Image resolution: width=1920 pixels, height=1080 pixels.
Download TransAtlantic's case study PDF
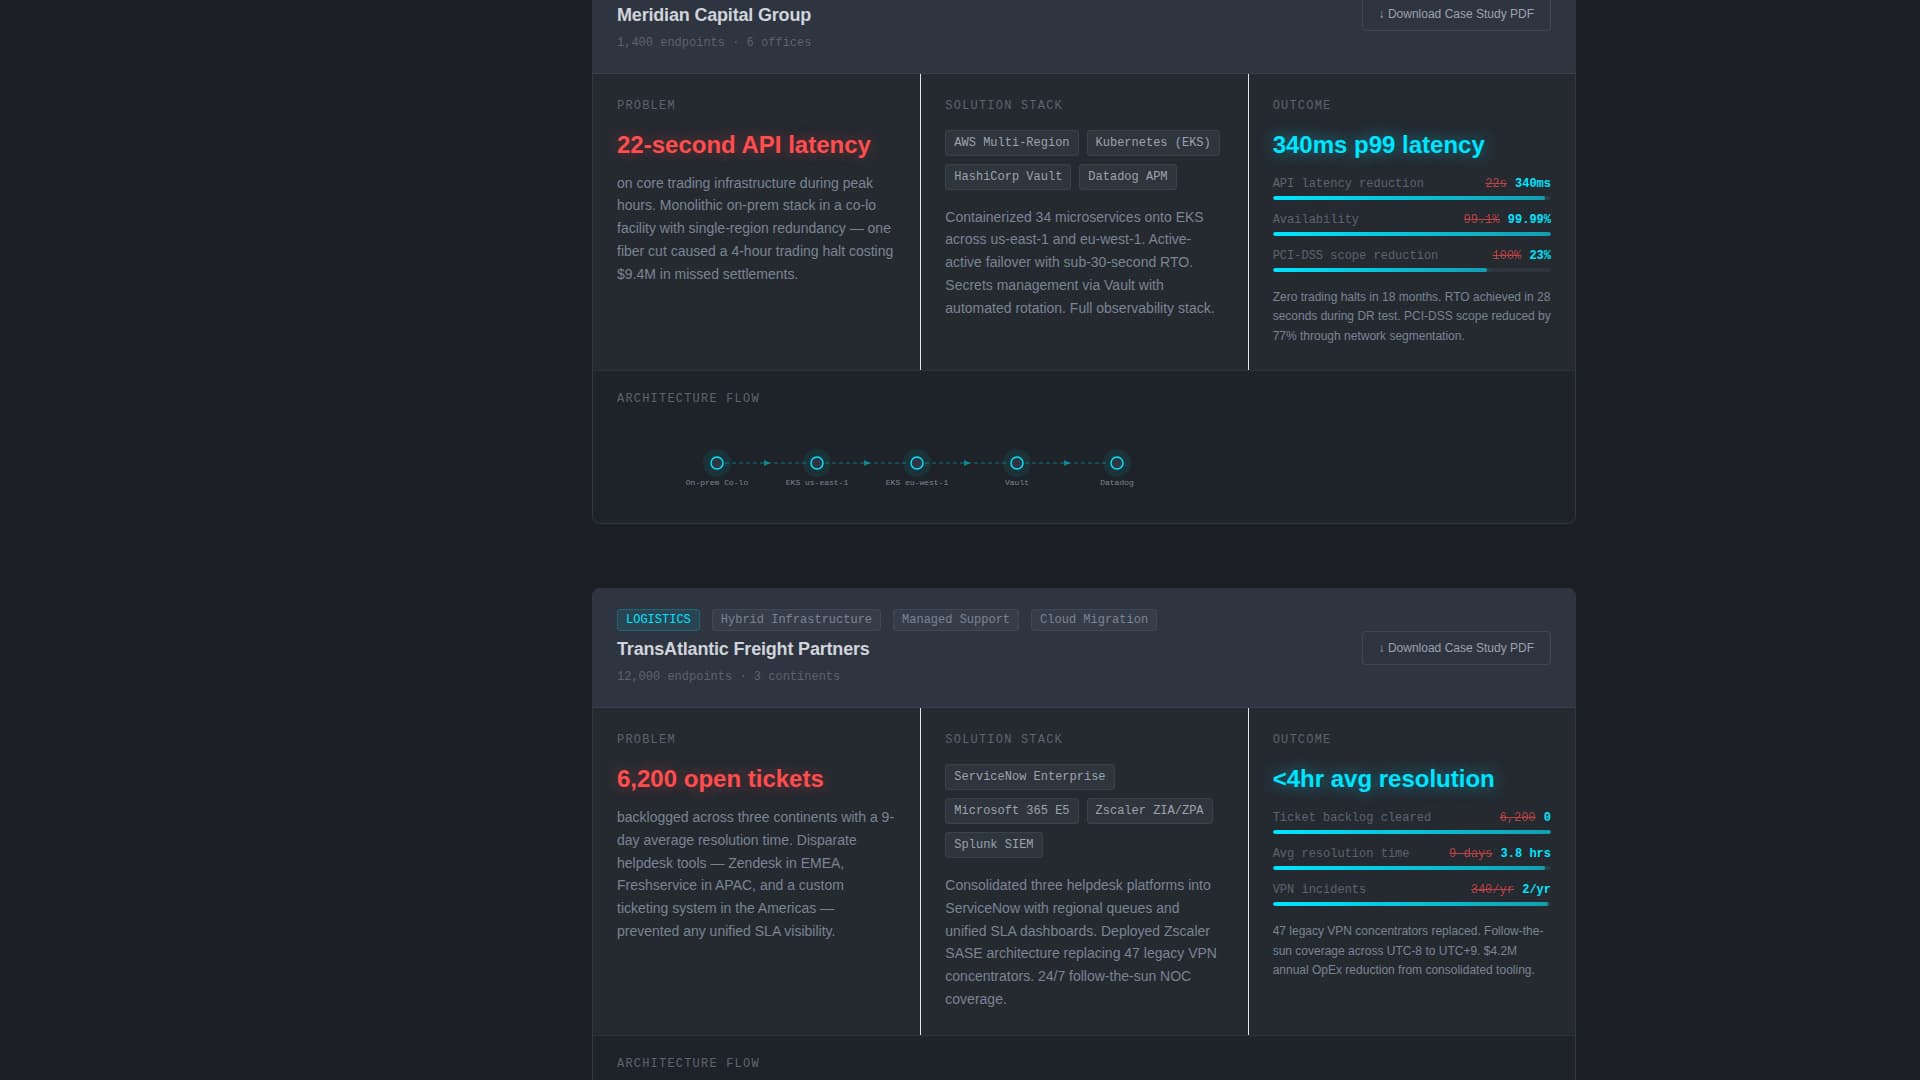coord(1455,648)
